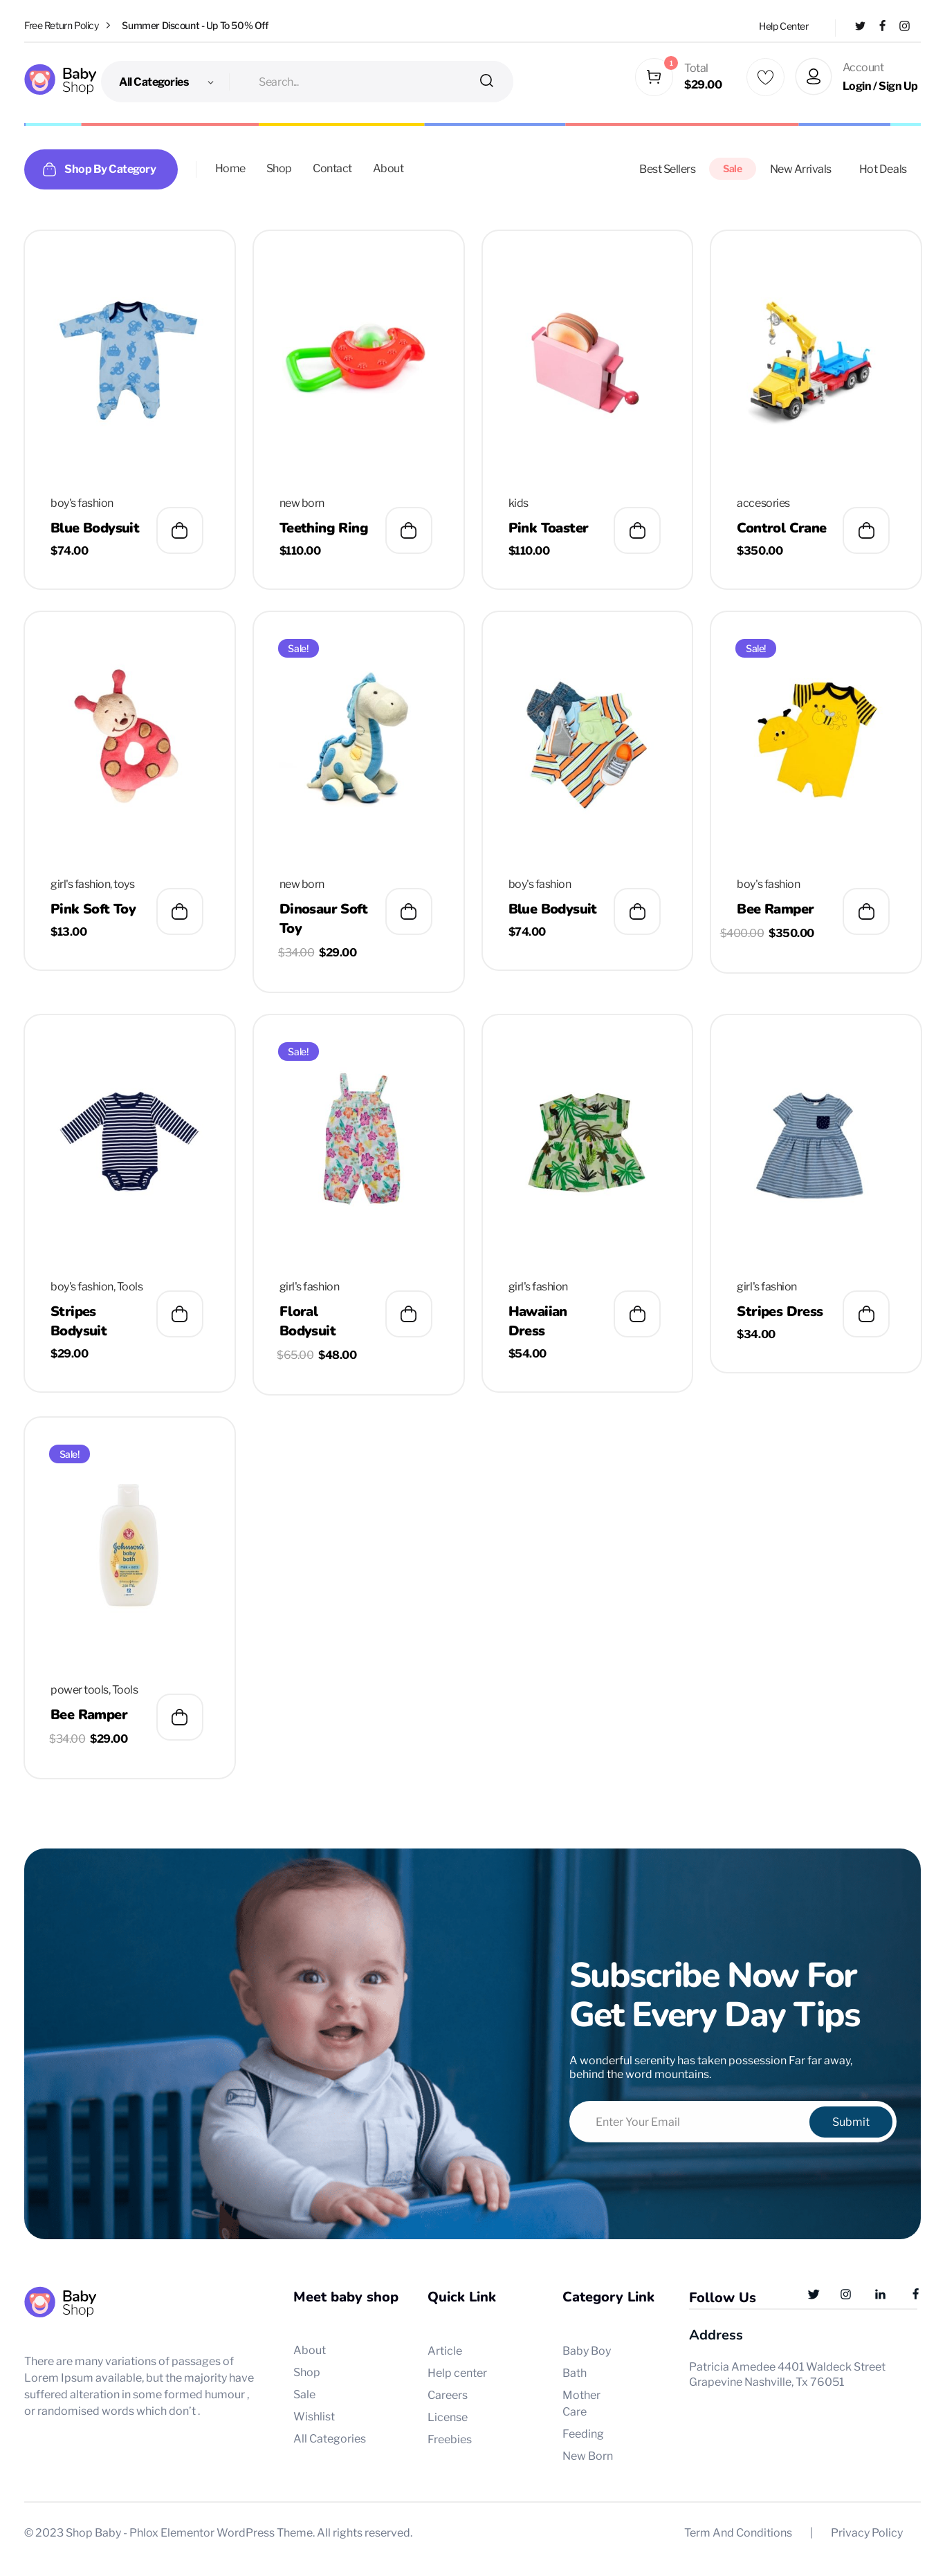
Task: Add Teething Ring to cart
Action: 408,530
